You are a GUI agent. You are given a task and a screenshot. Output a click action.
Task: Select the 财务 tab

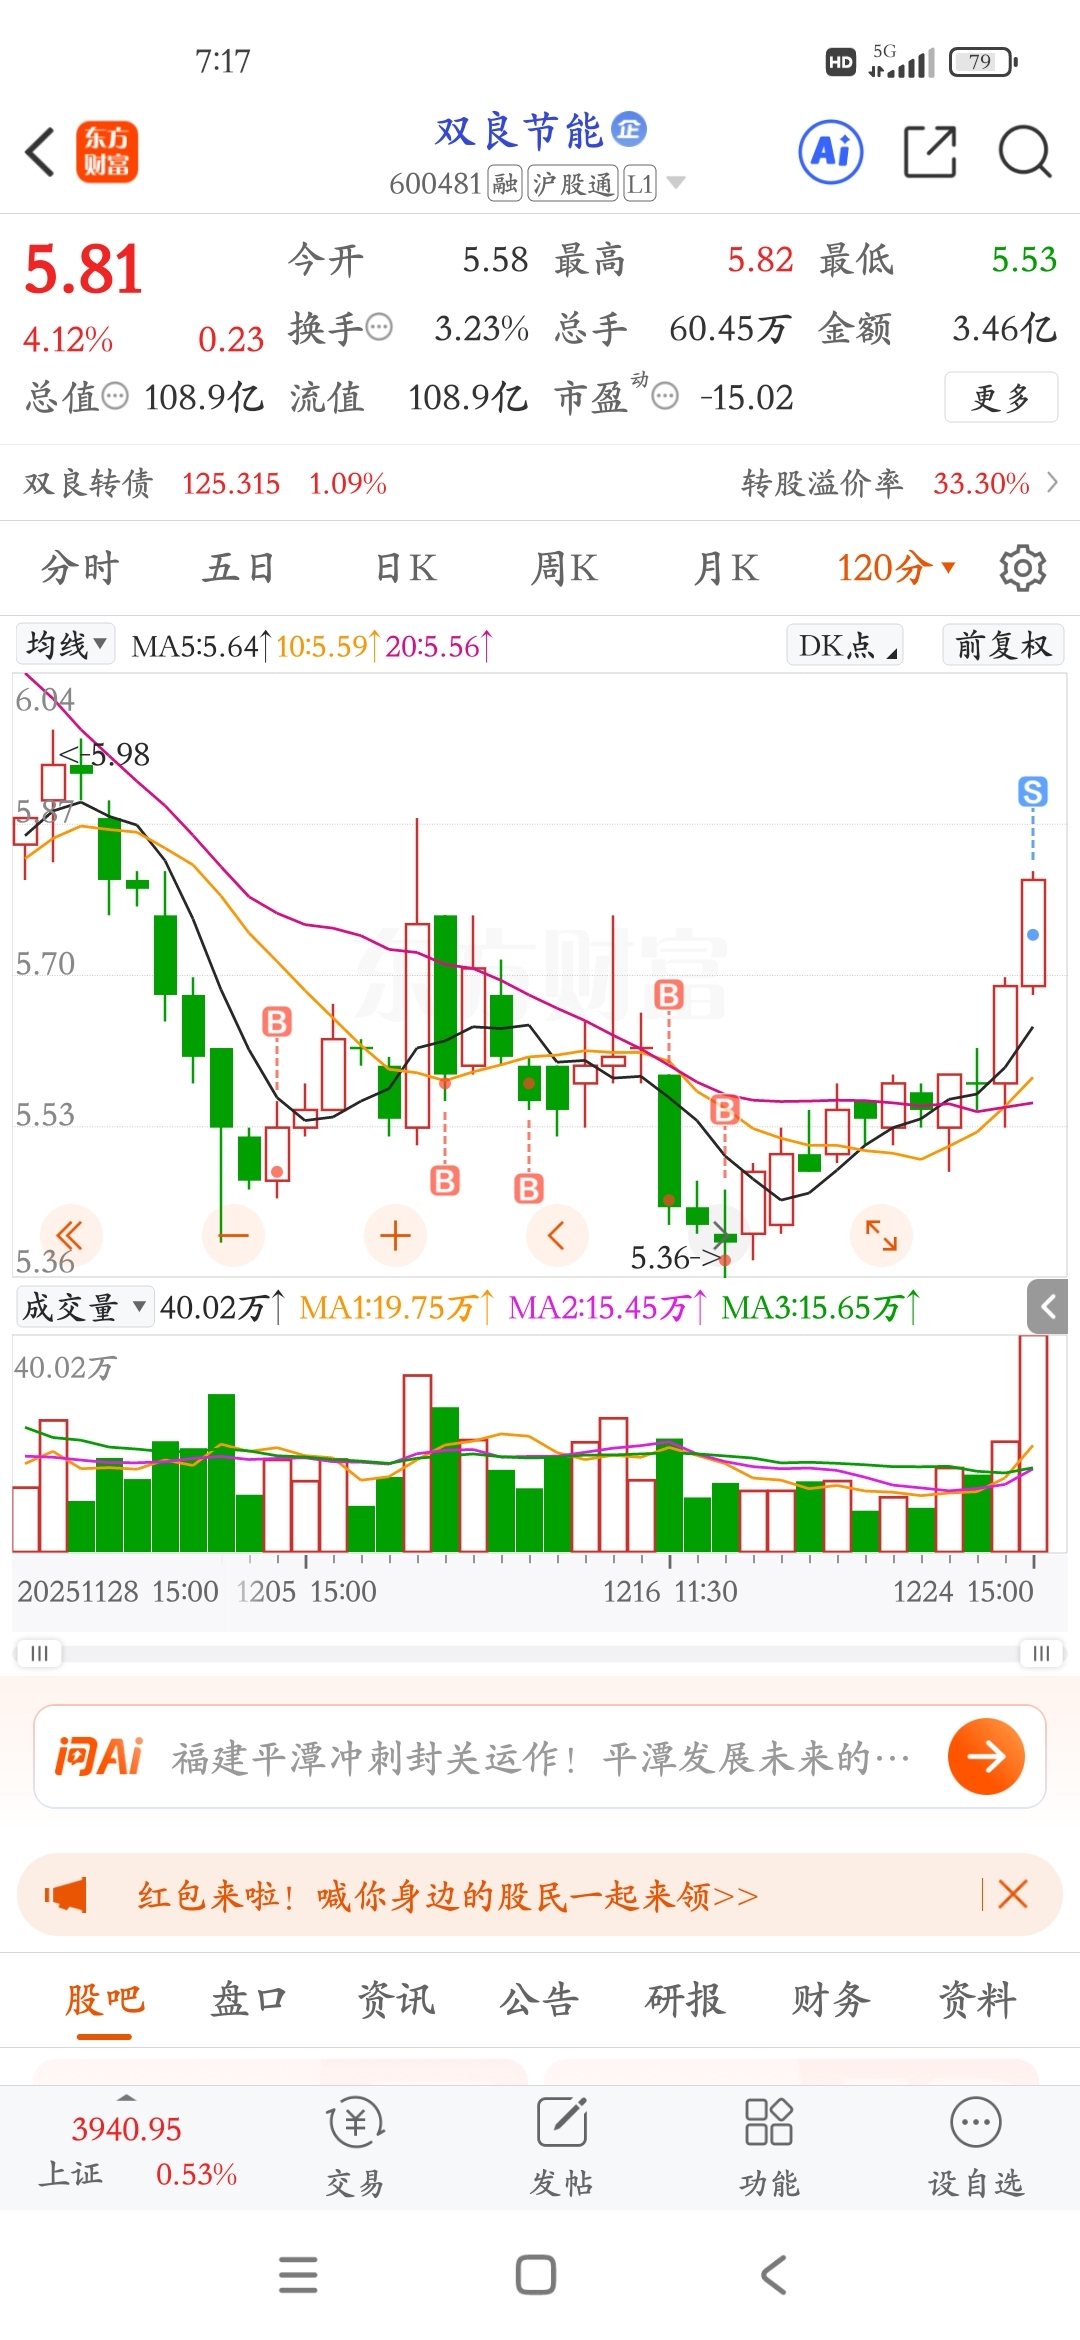[x=831, y=2000]
